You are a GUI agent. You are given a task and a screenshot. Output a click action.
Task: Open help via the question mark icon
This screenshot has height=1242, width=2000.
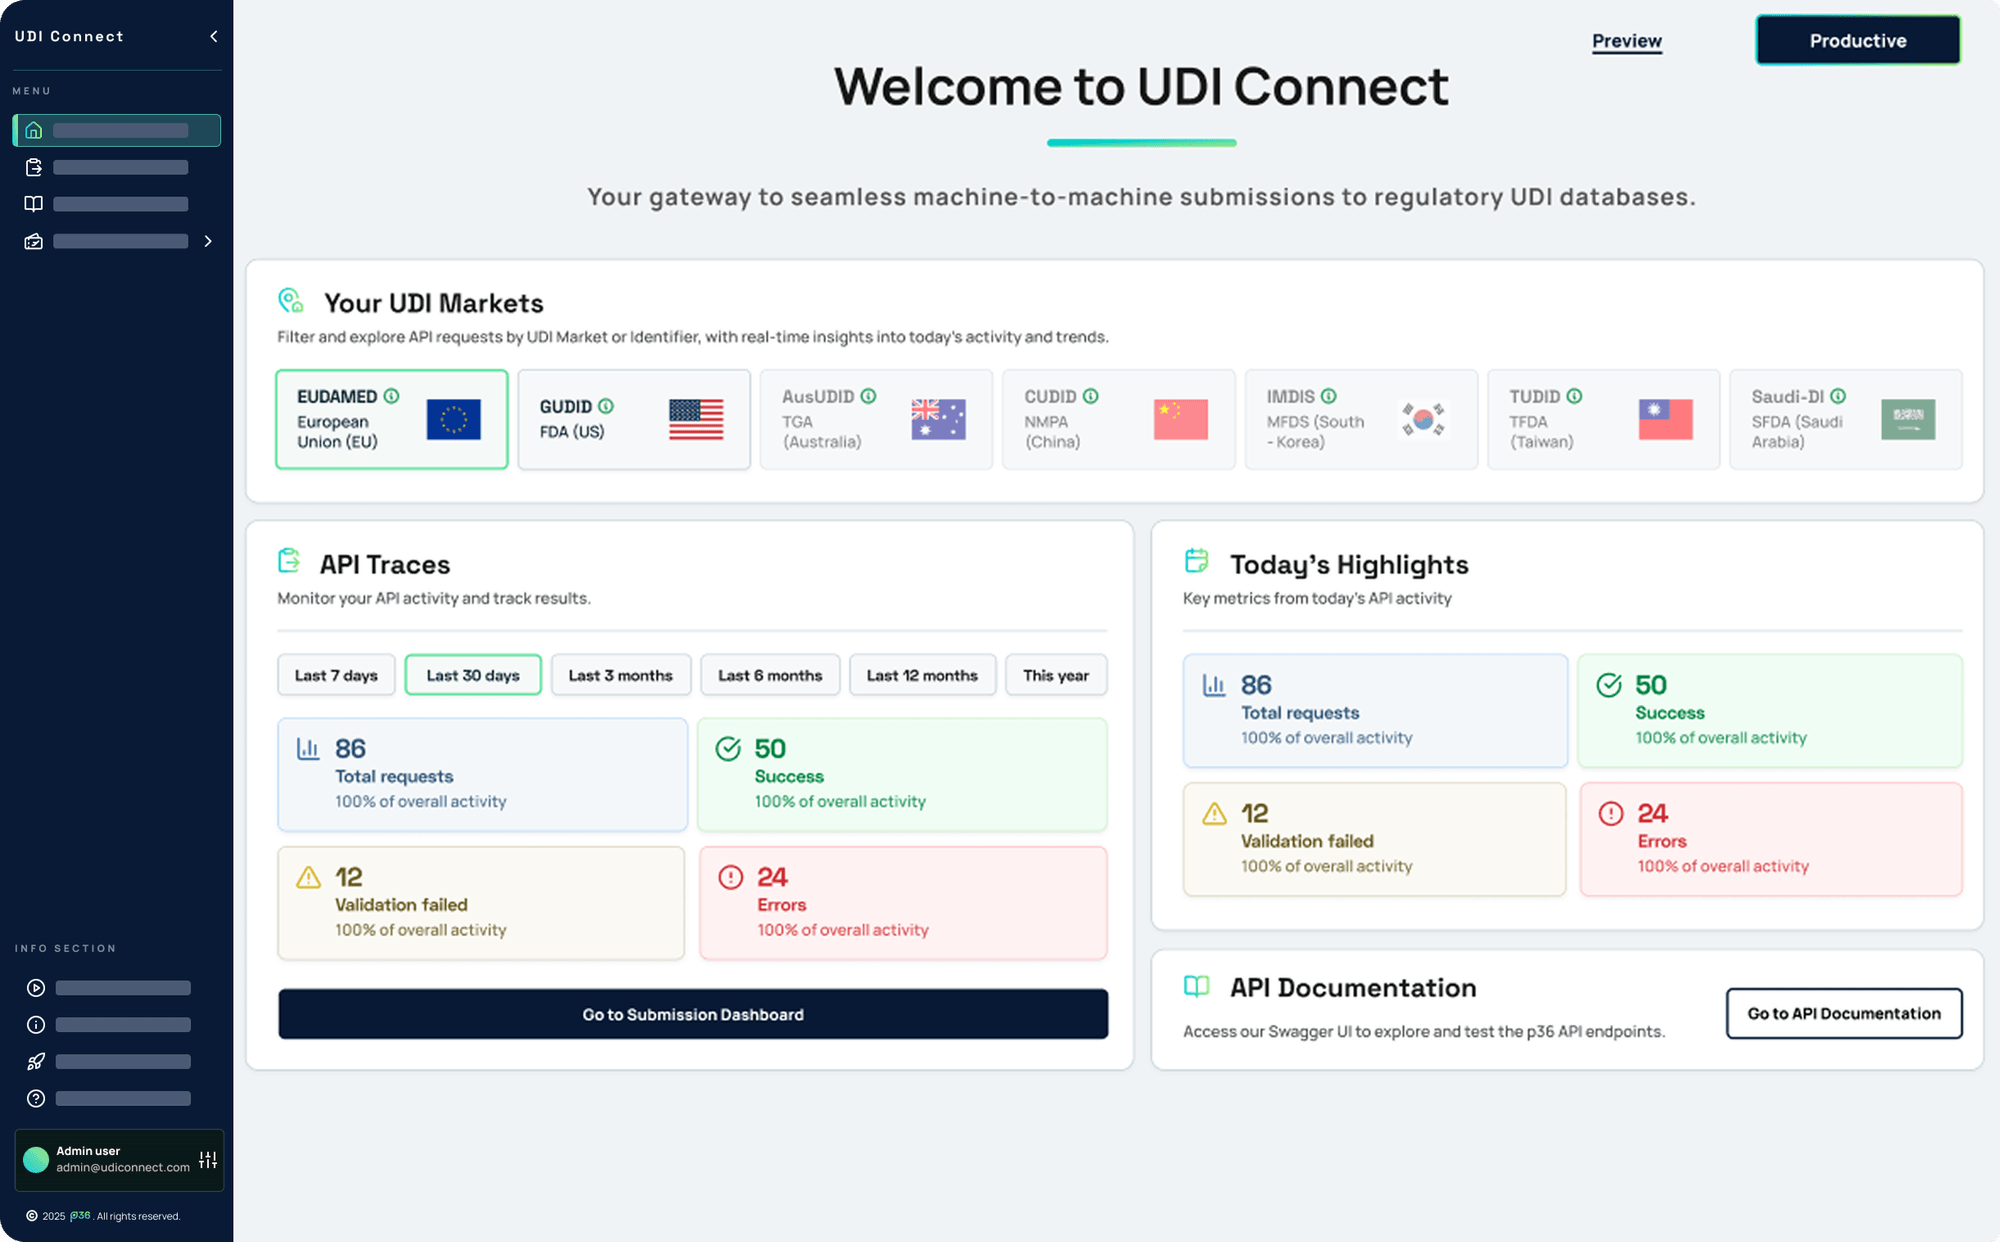pos(36,1098)
